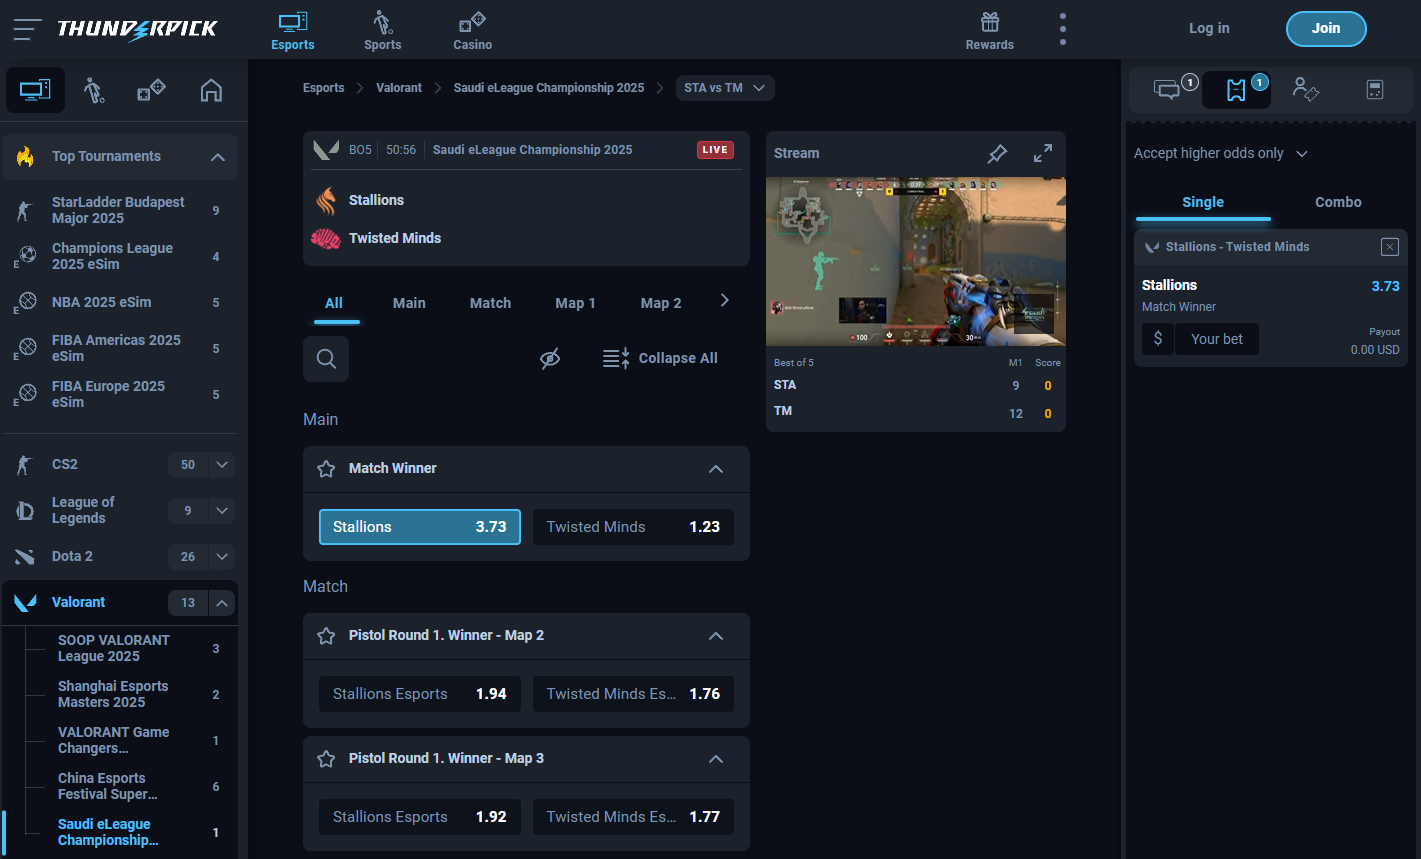Switch to the bet slip ticket panel
The image size is (1421, 859).
1236,89
